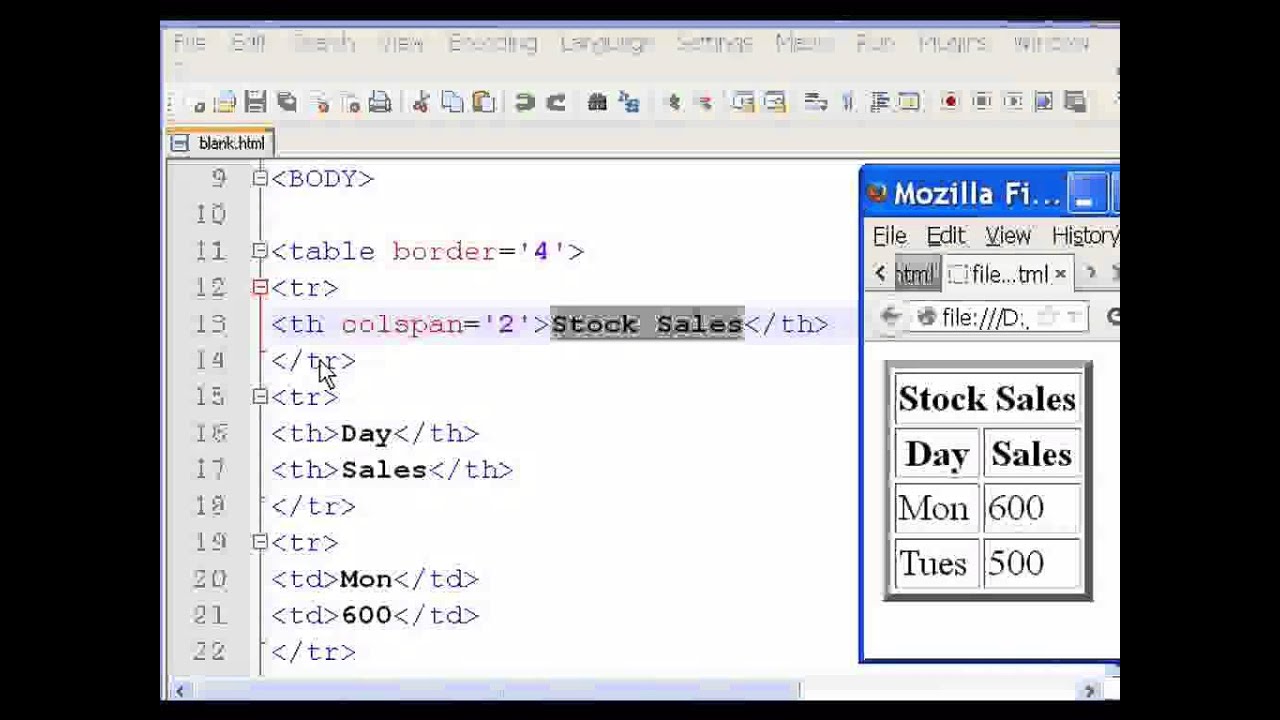
Task: Open the Language menu
Action: [607, 43]
